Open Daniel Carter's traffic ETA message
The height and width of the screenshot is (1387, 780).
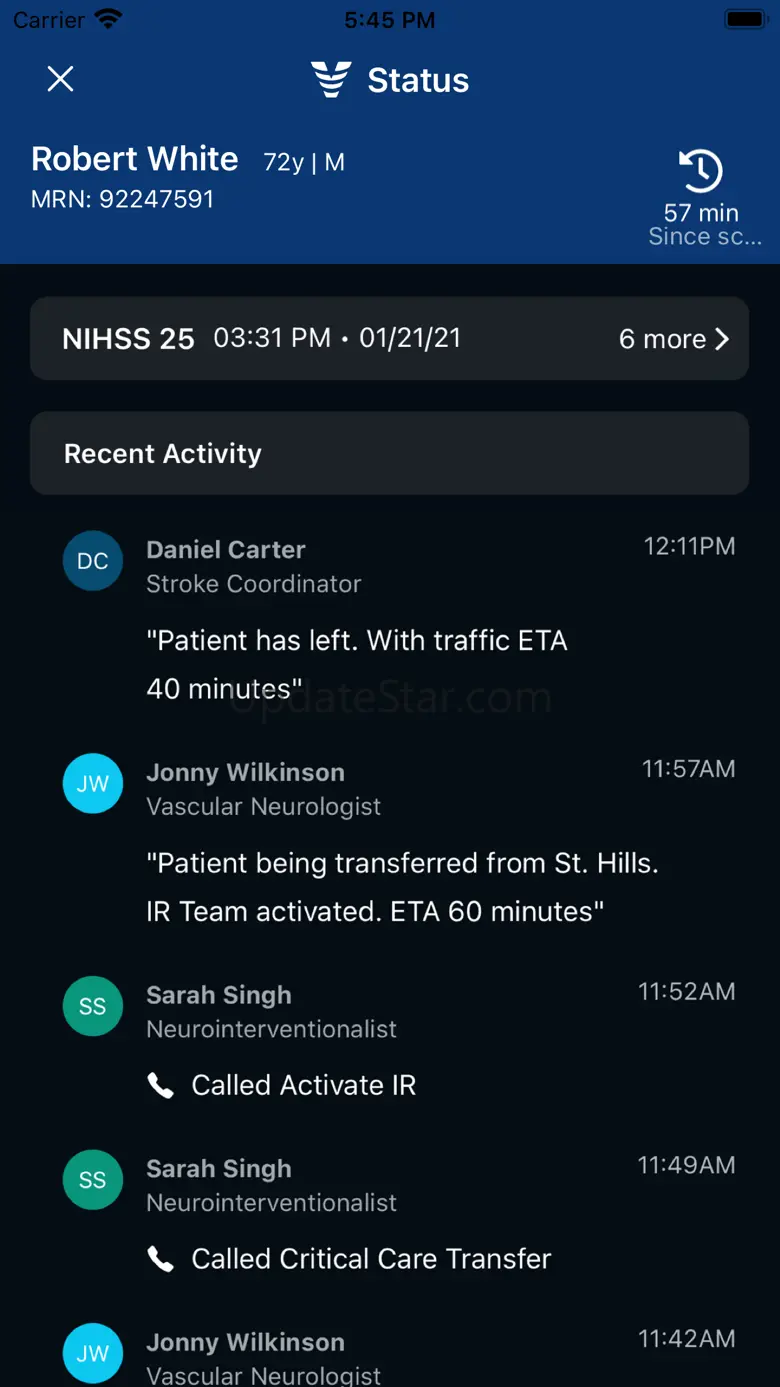click(x=357, y=664)
